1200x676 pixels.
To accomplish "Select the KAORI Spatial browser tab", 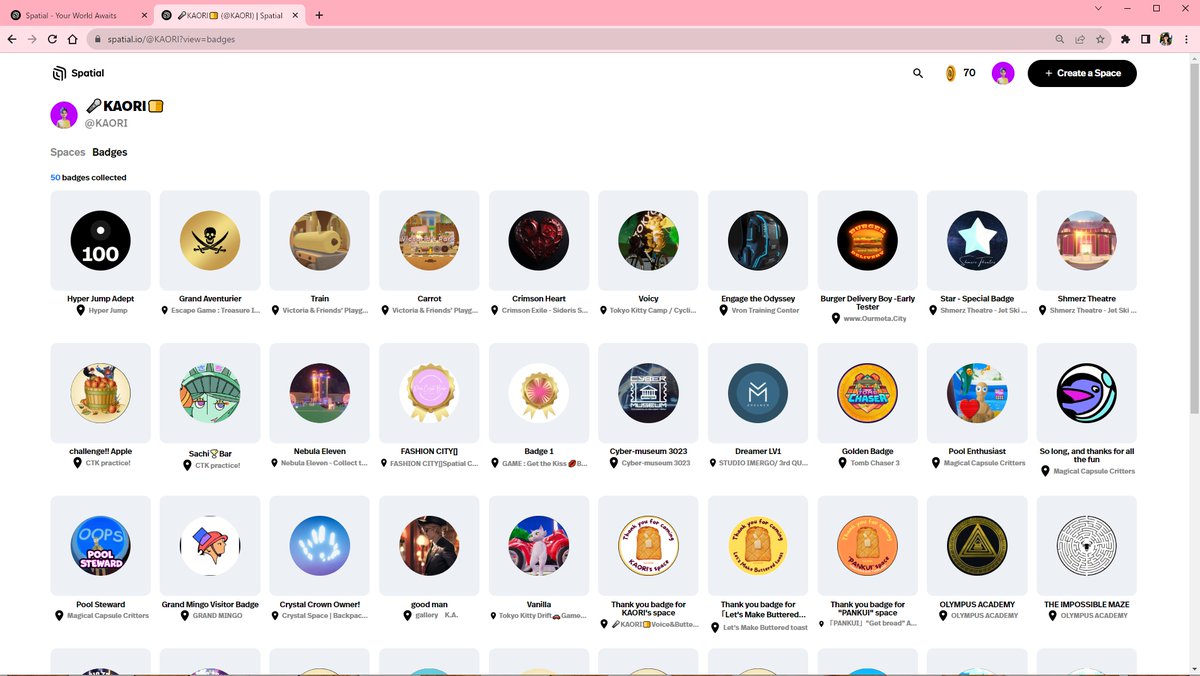I will click(230, 15).
